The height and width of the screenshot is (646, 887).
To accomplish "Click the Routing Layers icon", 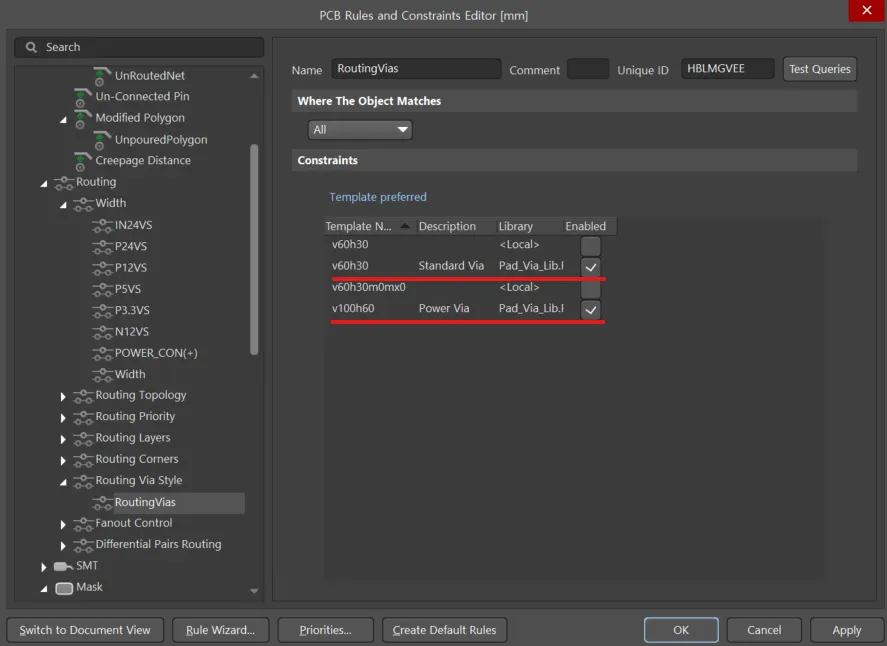I will point(83,438).
